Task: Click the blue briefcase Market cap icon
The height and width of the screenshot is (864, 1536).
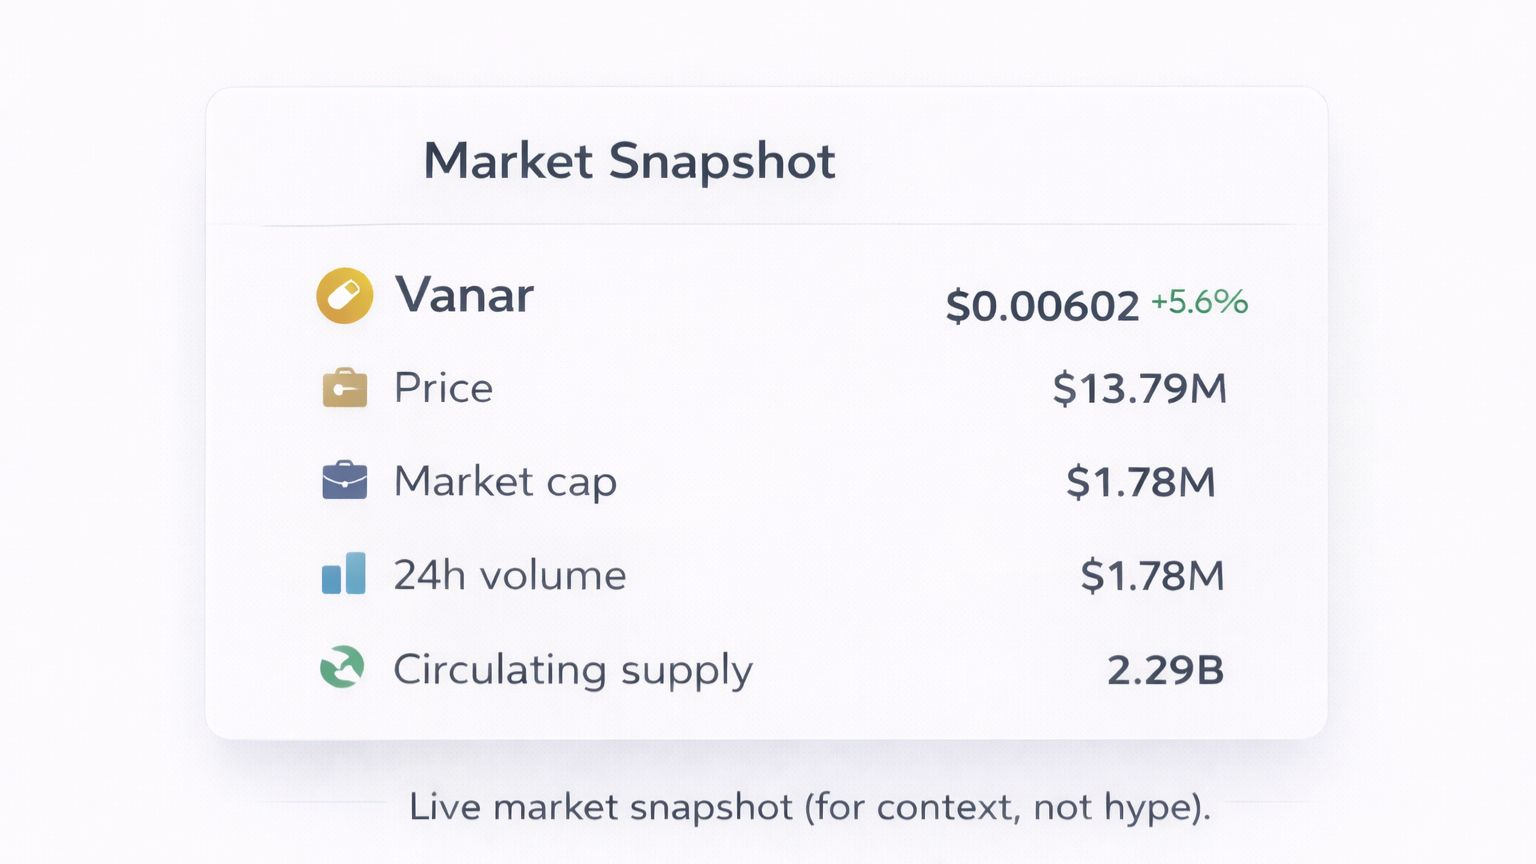Action: (344, 480)
